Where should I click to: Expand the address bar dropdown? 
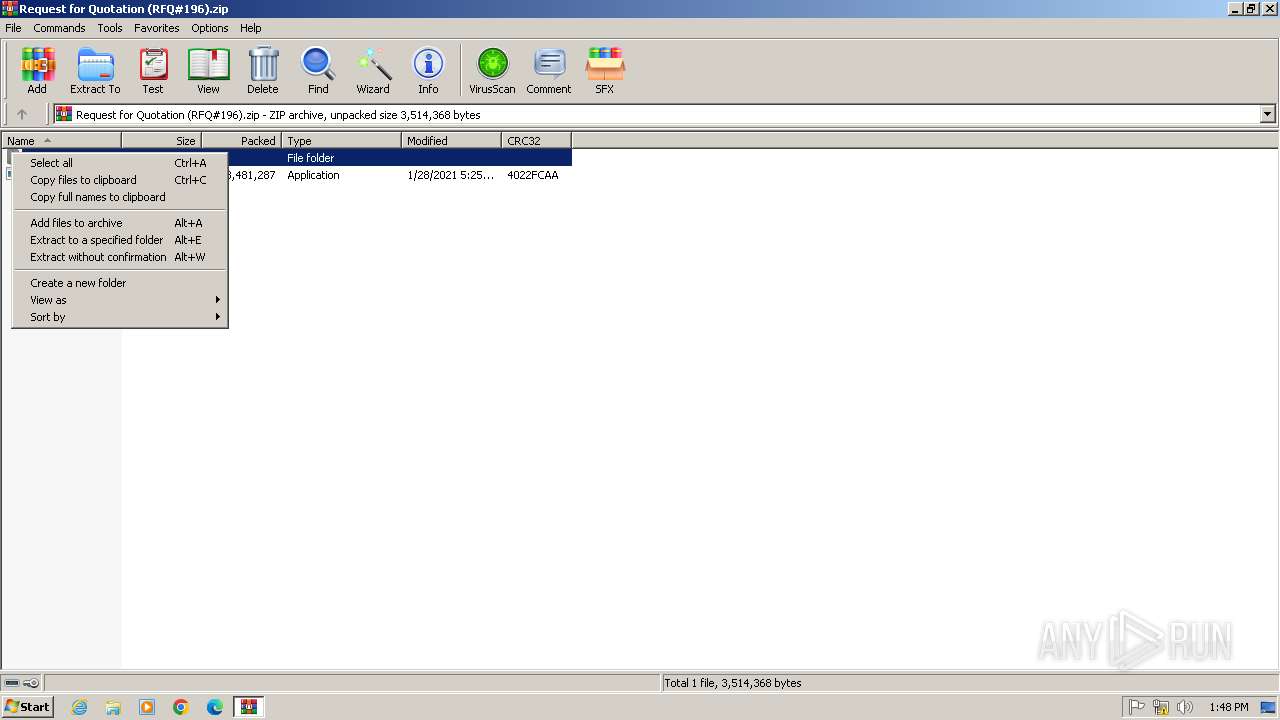1268,114
